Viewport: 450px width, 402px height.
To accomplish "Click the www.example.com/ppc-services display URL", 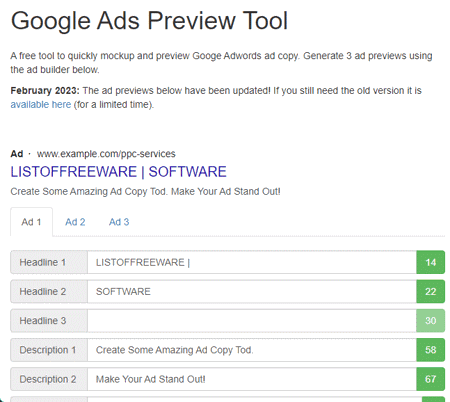I will [106, 154].
